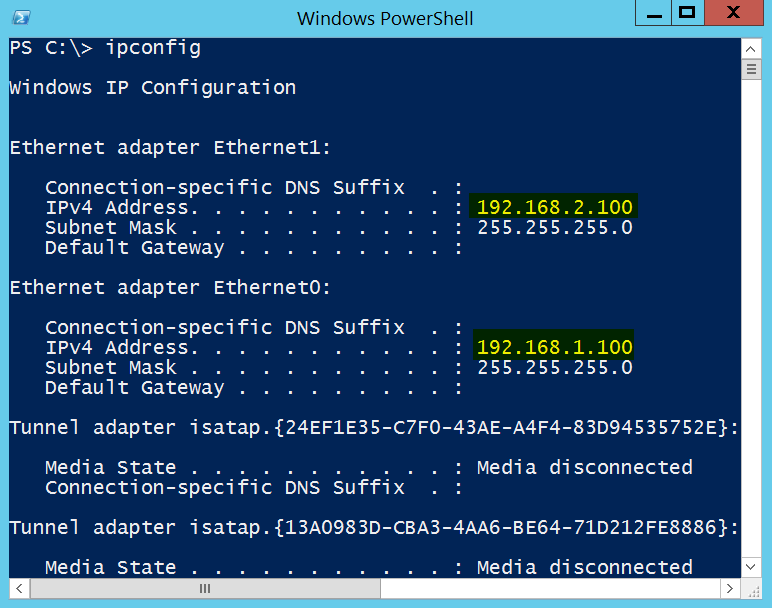This screenshot has height=608, width=772.
Task: Open the PowerShell system menu icon
Action: (19, 17)
